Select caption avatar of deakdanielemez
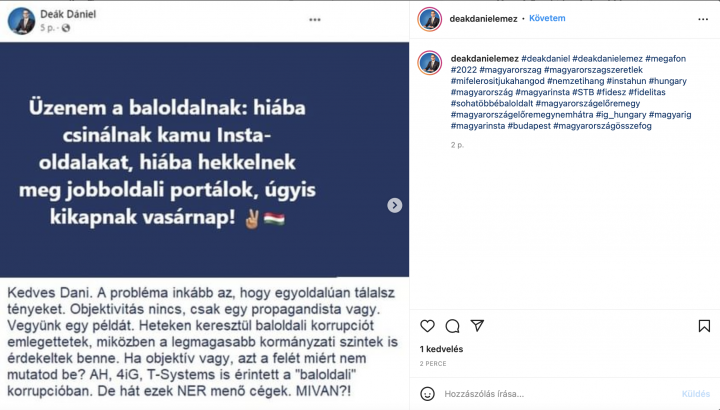The height and width of the screenshot is (410, 720). 429,62
